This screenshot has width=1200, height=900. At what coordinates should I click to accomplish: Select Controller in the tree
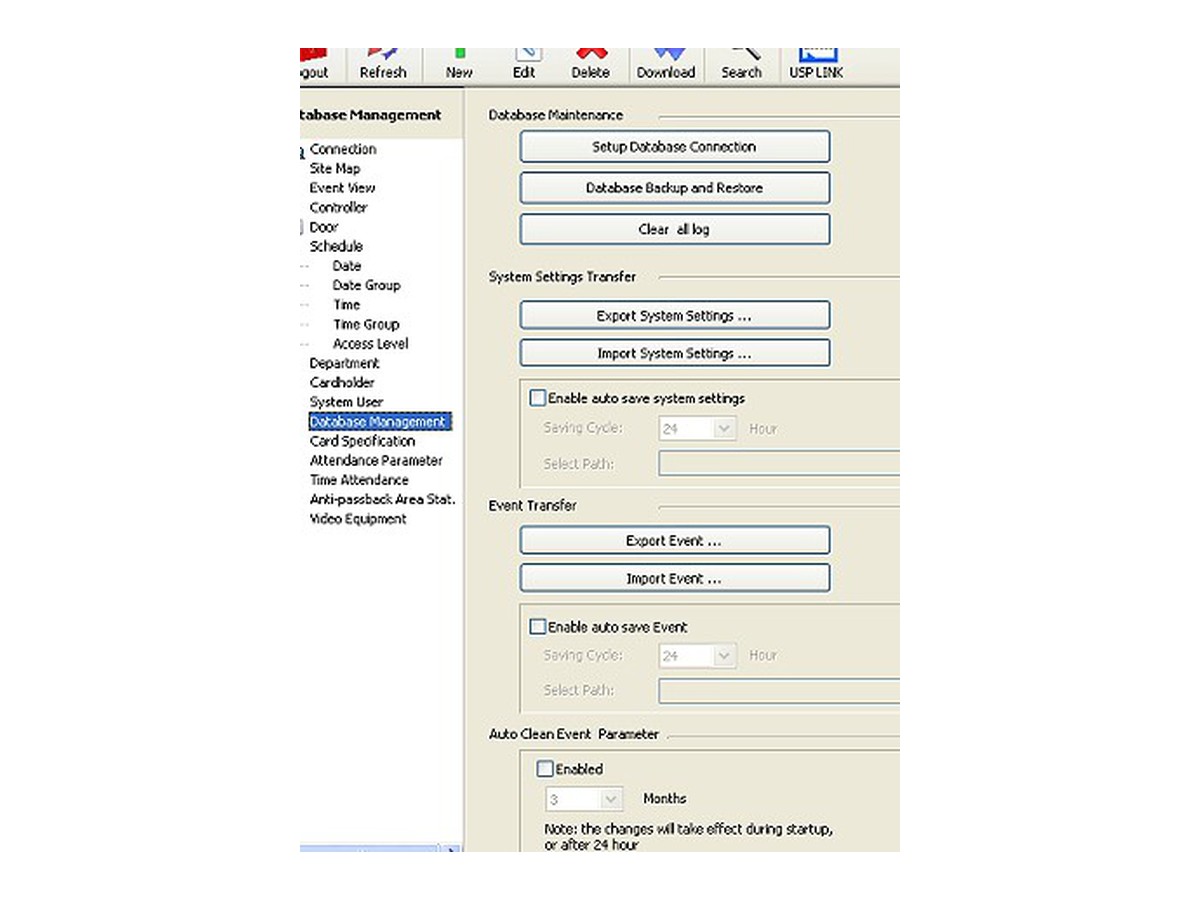point(339,207)
